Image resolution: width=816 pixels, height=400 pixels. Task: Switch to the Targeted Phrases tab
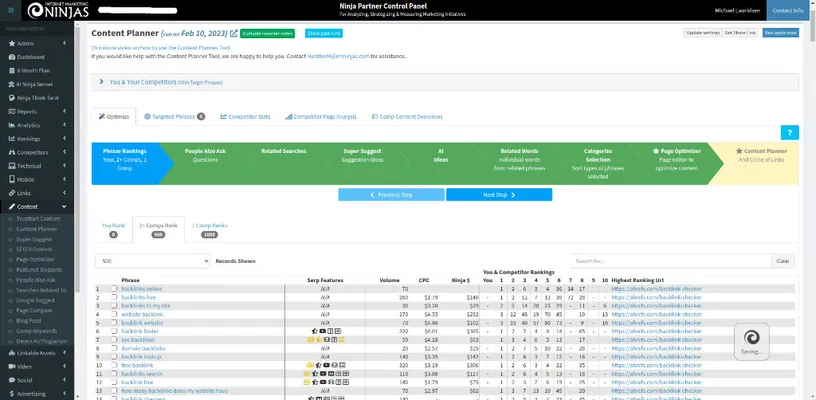pos(172,116)
